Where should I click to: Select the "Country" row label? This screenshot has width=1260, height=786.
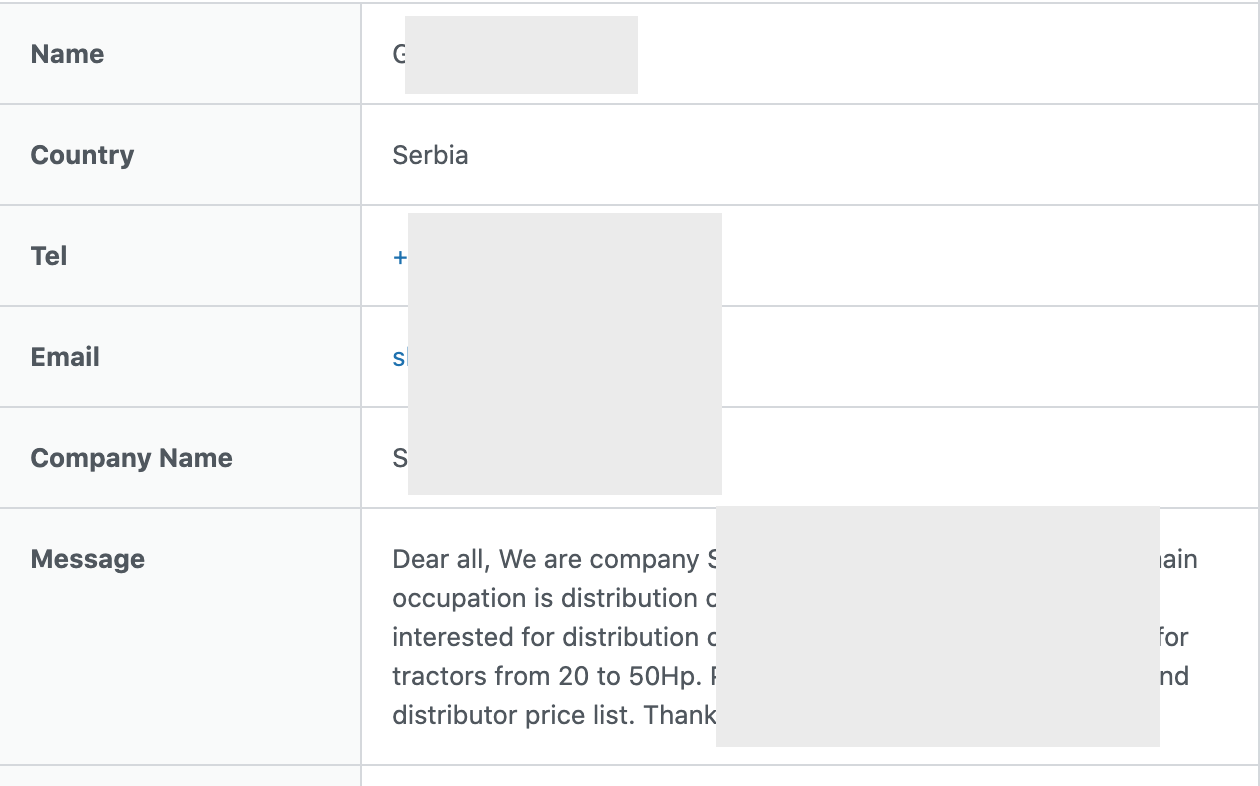pyautogui.click(x=82, y=155)
